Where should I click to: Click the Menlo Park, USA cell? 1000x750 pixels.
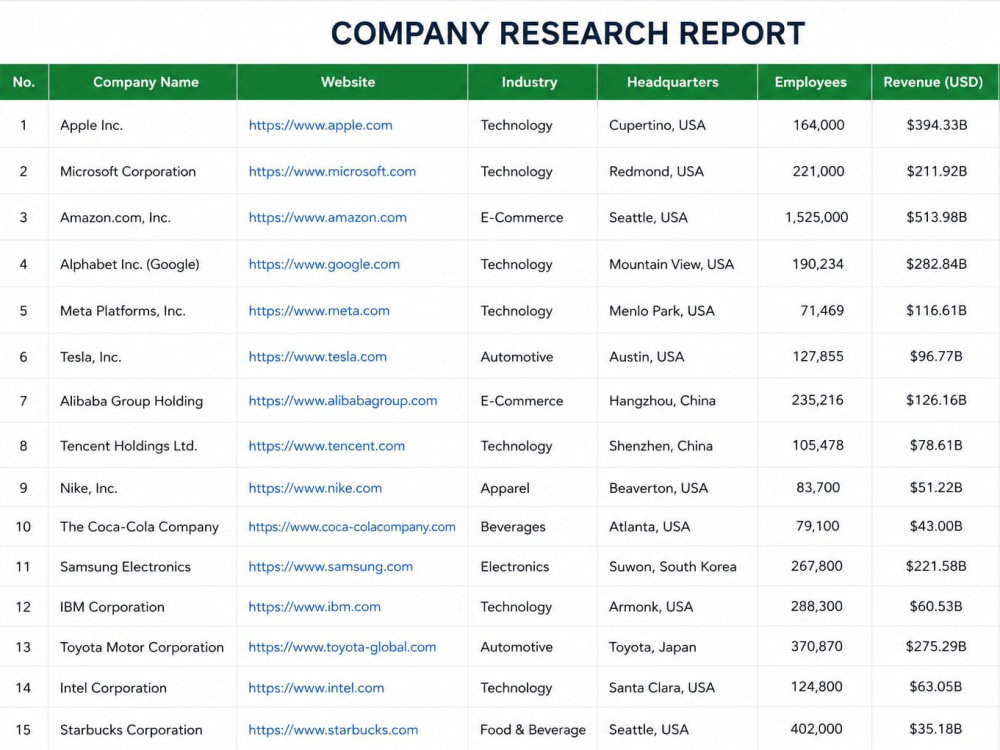click(x=677, y=311)
